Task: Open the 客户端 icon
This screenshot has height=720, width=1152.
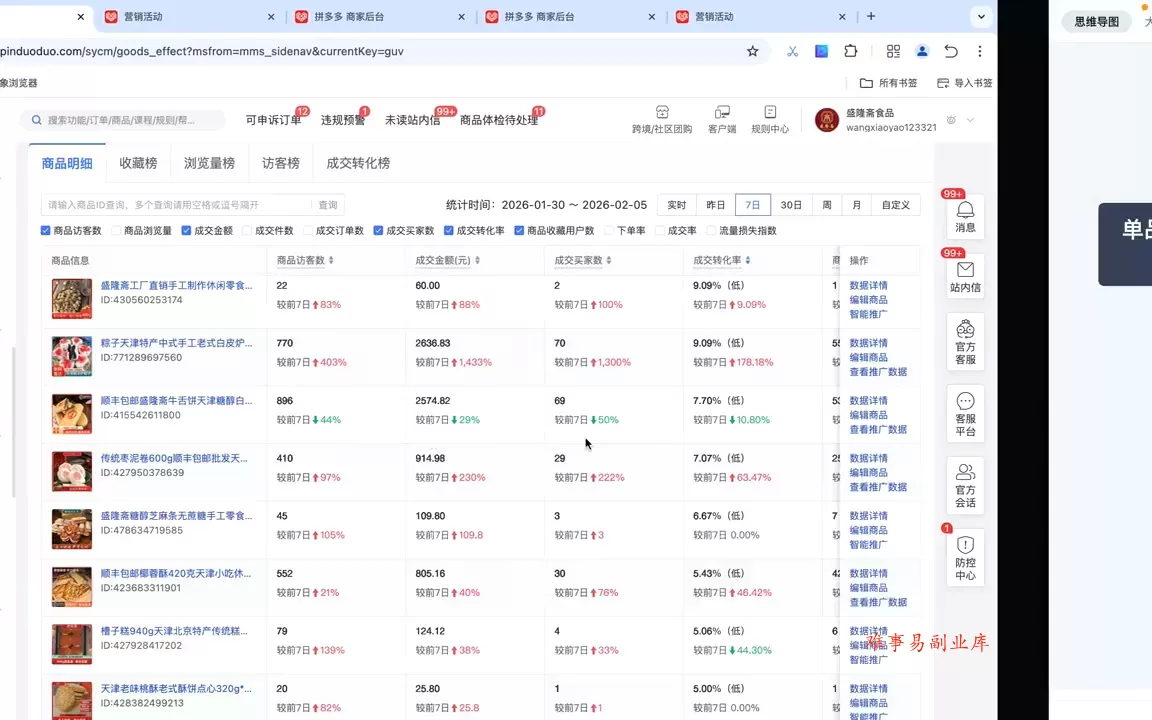Action: (x=722, y=119)
